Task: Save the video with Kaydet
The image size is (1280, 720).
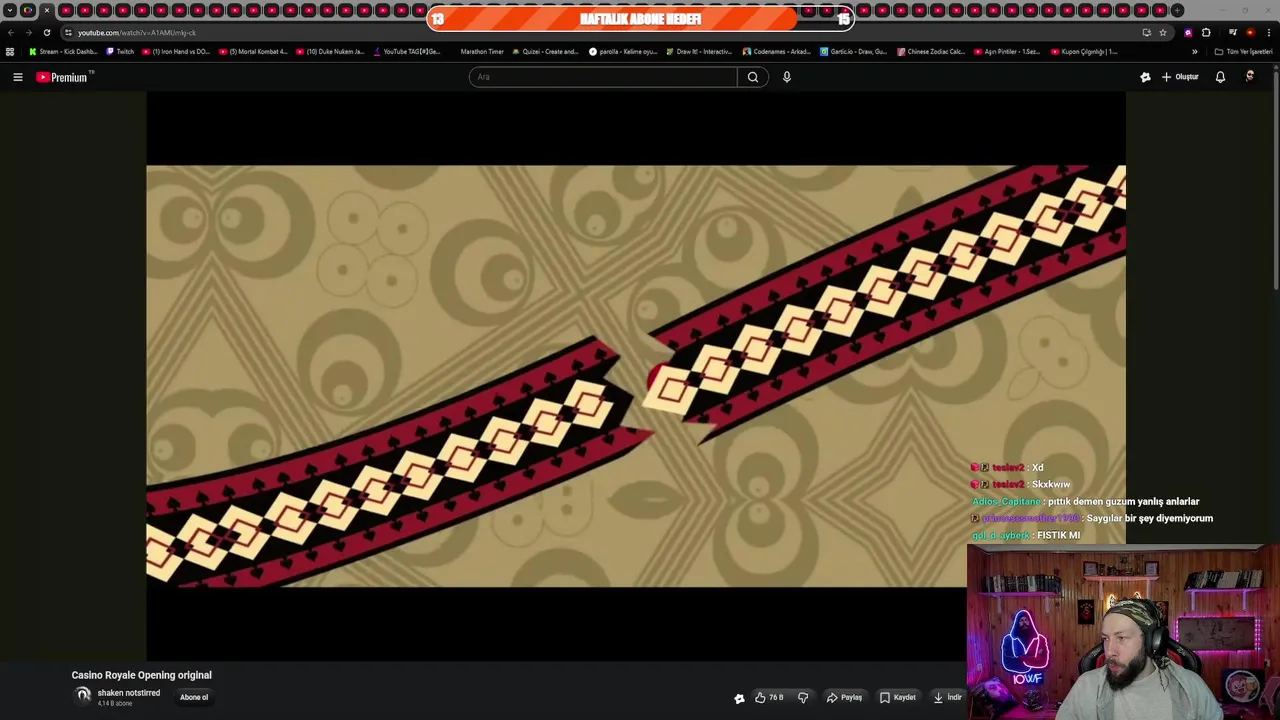Action: (x=897, y=697)
